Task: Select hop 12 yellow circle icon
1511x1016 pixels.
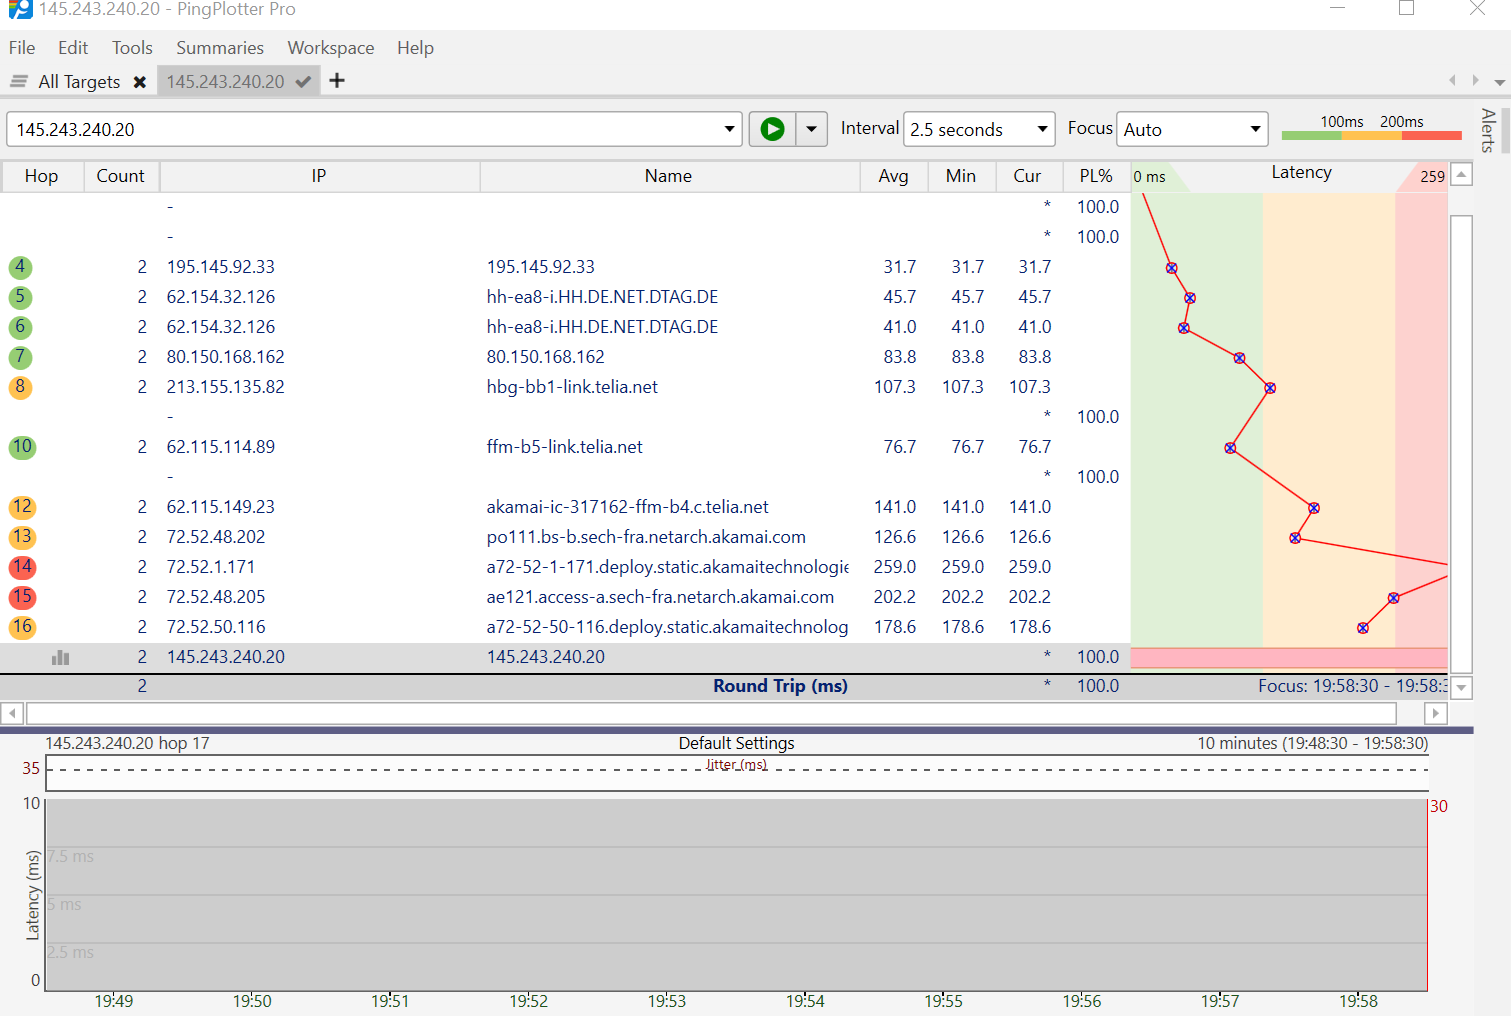Action: (22, 507)
